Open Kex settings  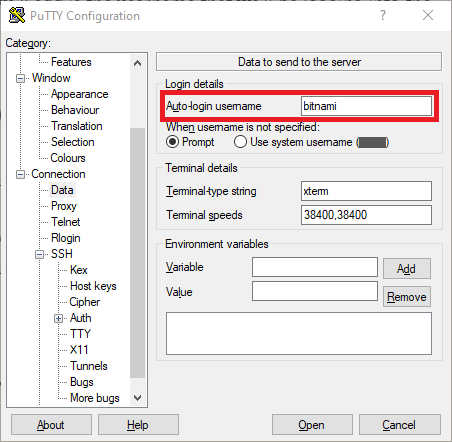coord(79,270)
